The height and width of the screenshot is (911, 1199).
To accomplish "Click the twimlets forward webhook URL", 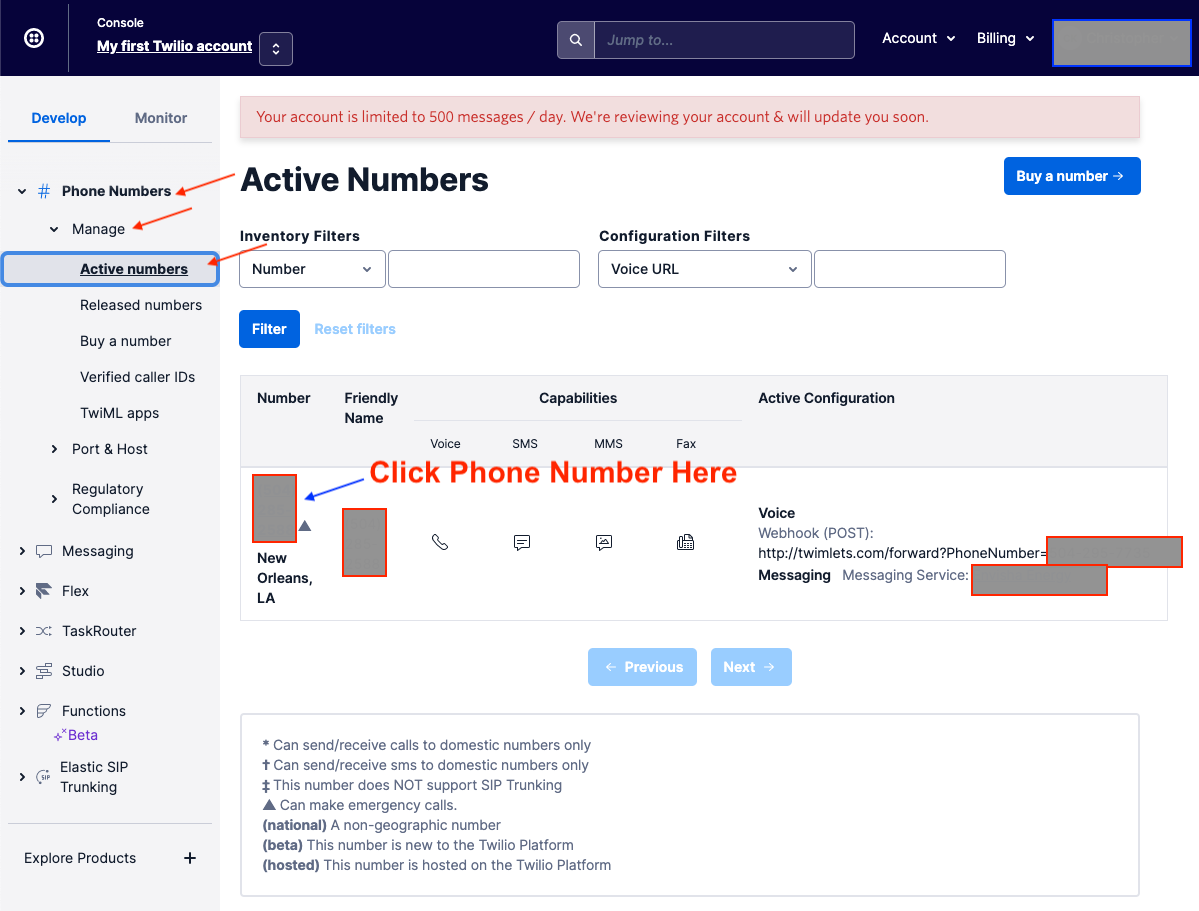I will (902, 553).
